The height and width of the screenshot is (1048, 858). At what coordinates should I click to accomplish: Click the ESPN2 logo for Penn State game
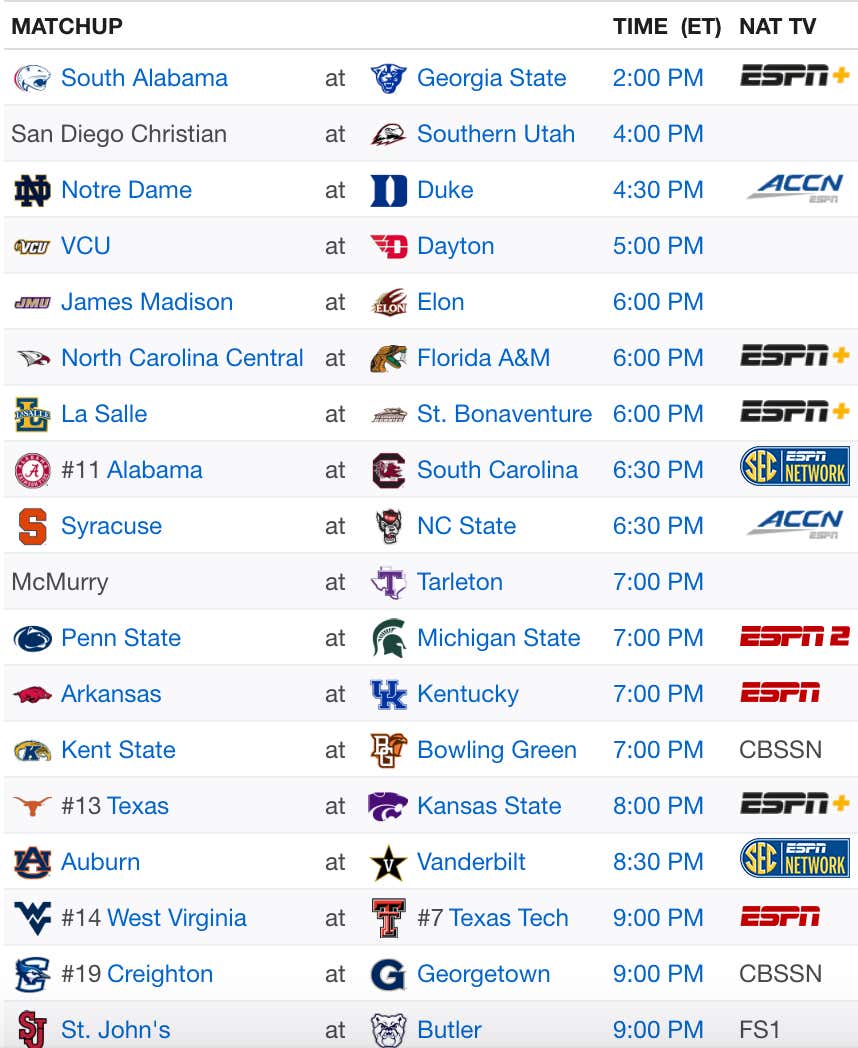click(795, 637)
